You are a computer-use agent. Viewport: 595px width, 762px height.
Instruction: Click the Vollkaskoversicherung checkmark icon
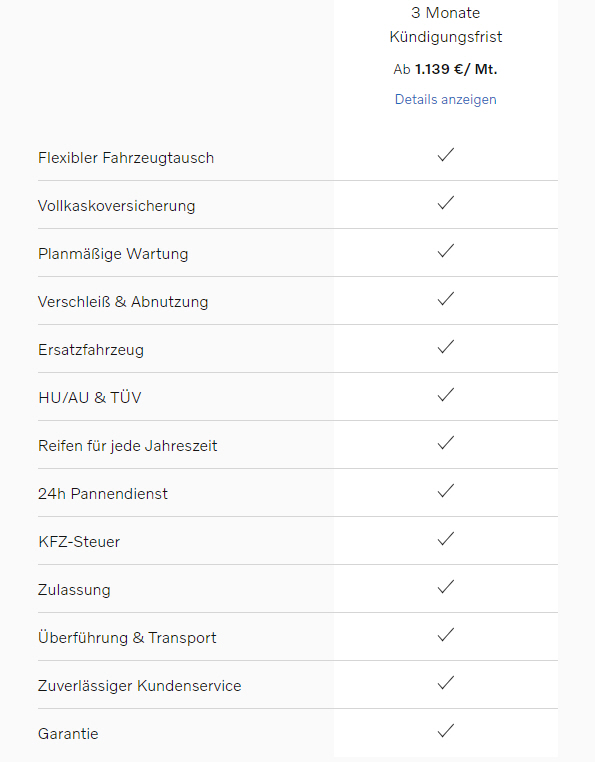coord(446,203)
